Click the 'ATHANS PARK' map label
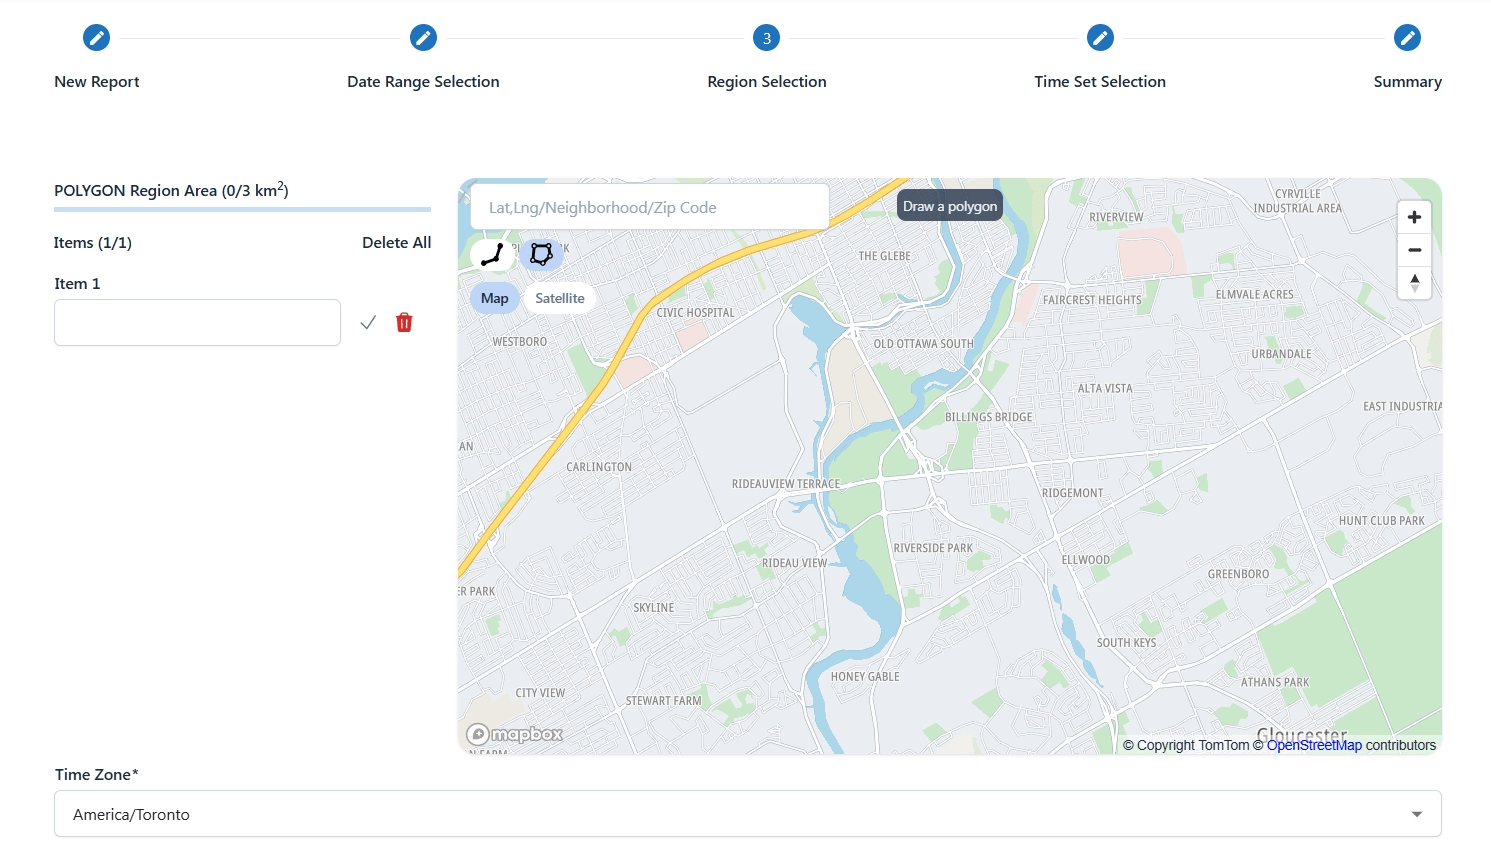 coord(1275,683)
